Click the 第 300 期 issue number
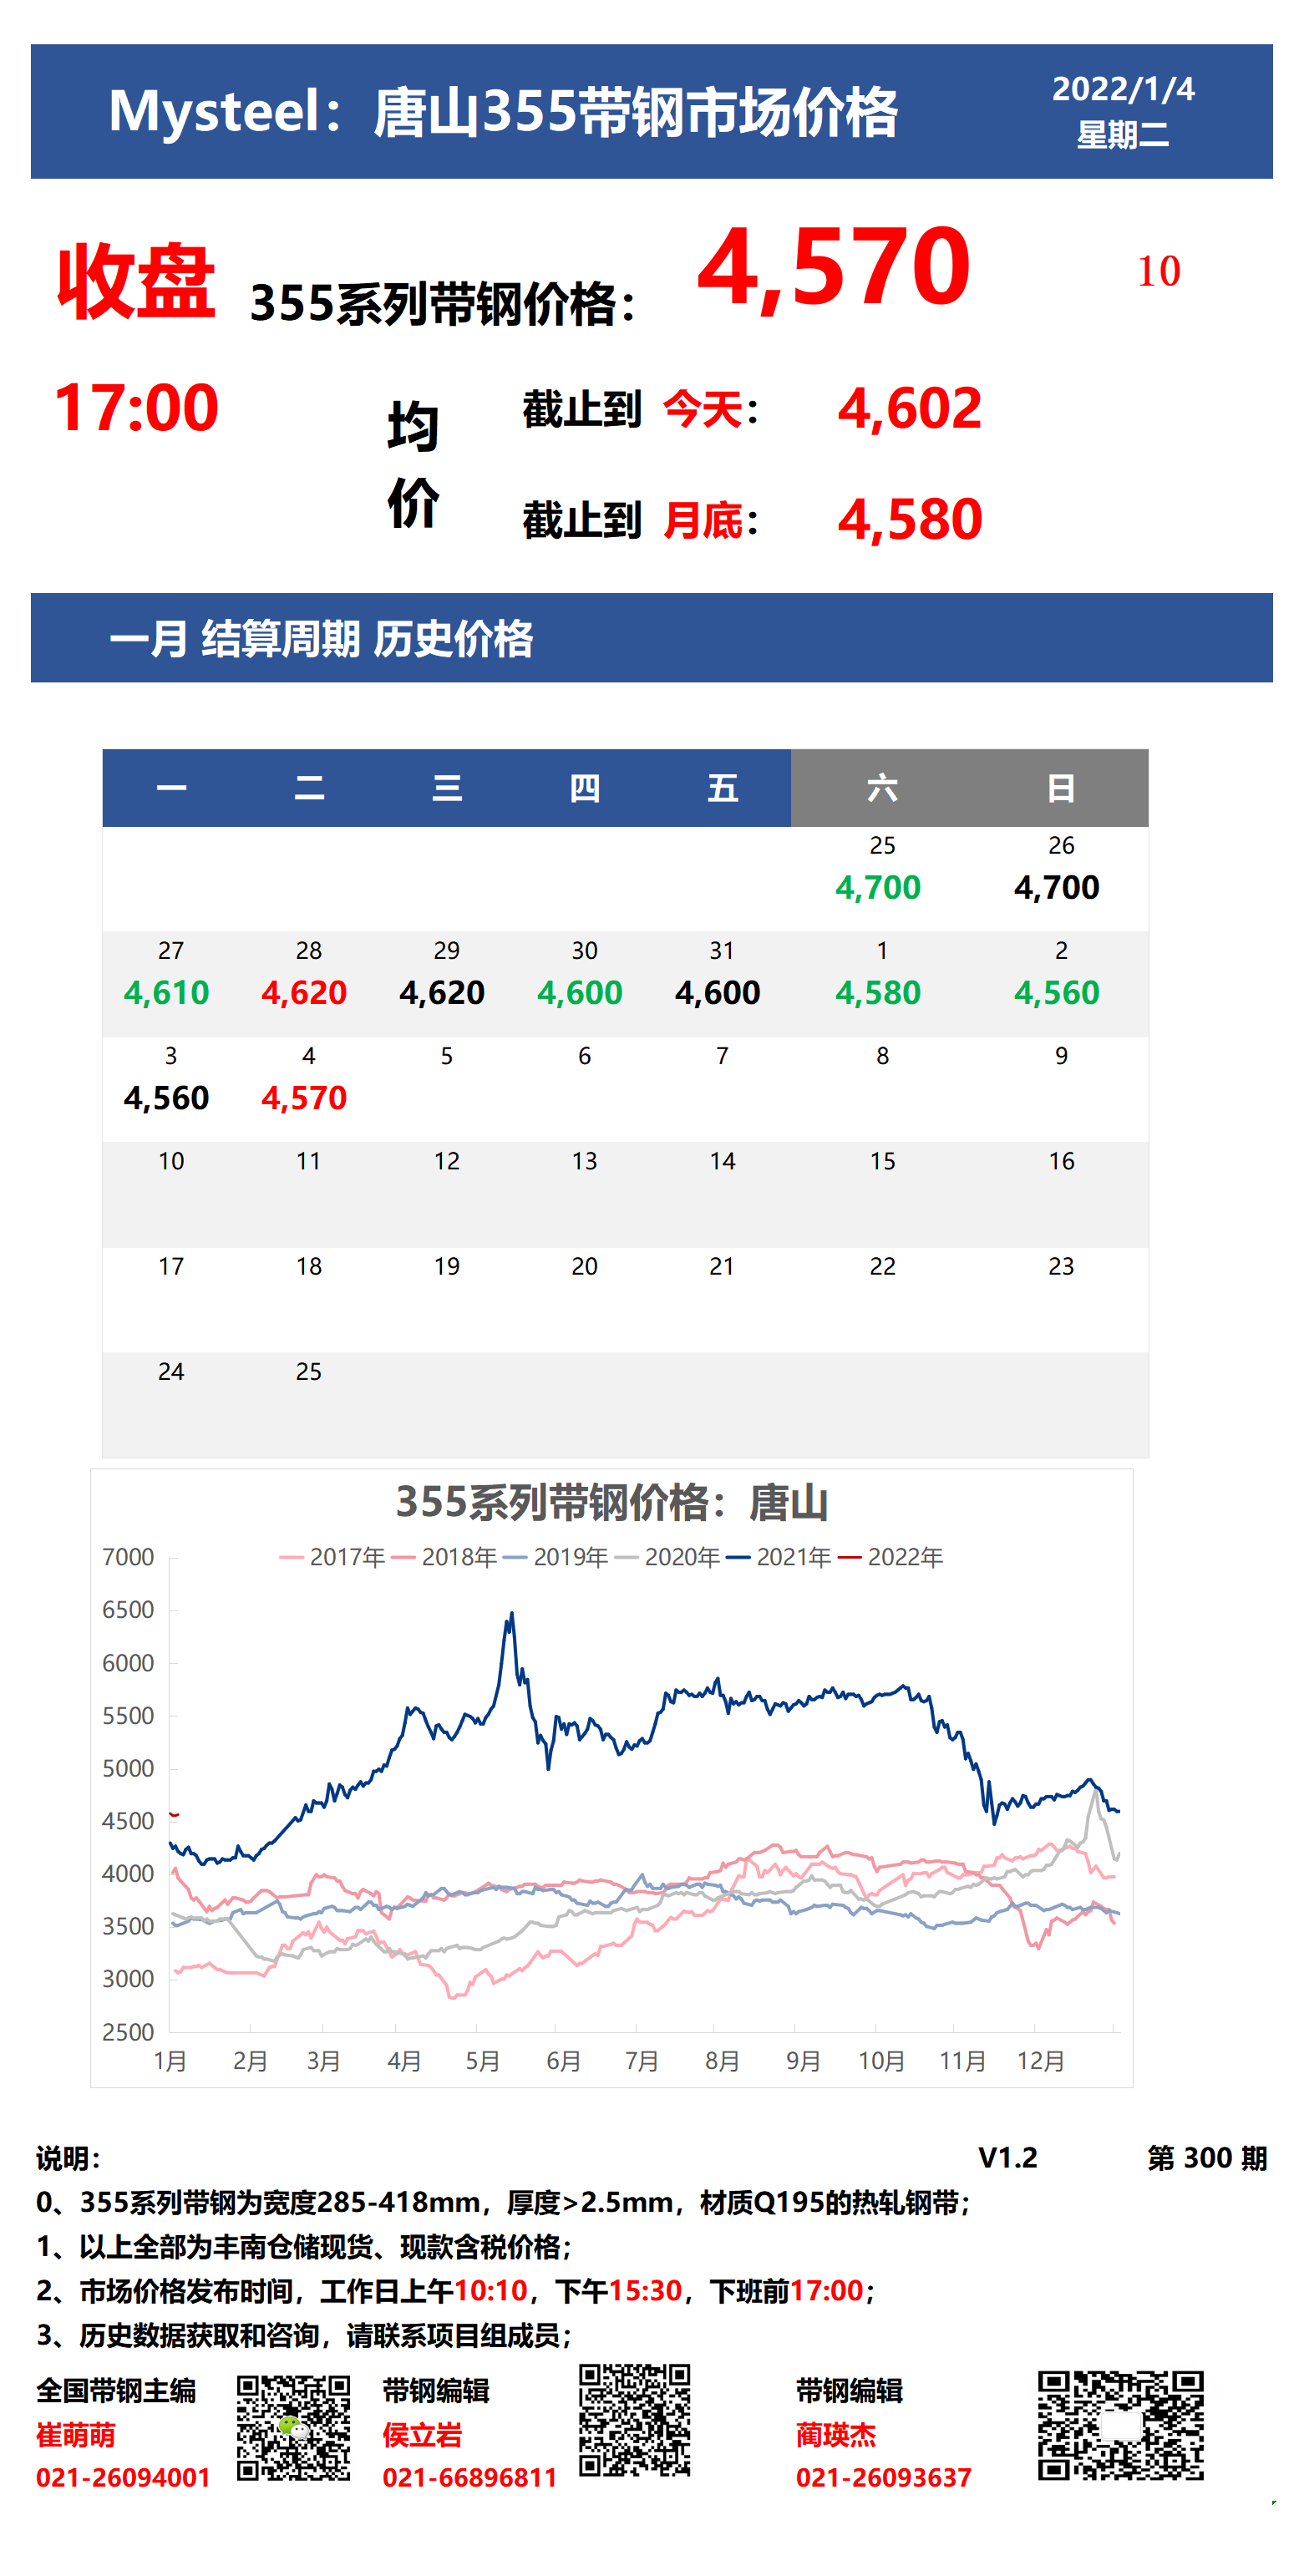Viewport: 1304px width, 2576px height. click(x=1207, y=2158)
